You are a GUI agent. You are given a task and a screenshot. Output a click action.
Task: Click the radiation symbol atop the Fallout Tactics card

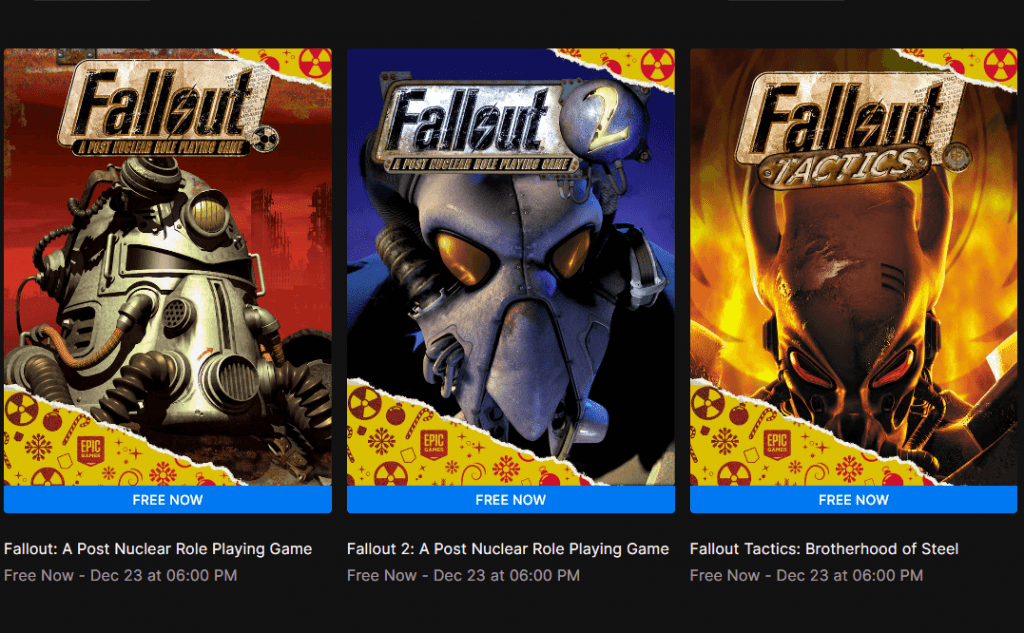[999, 65]
